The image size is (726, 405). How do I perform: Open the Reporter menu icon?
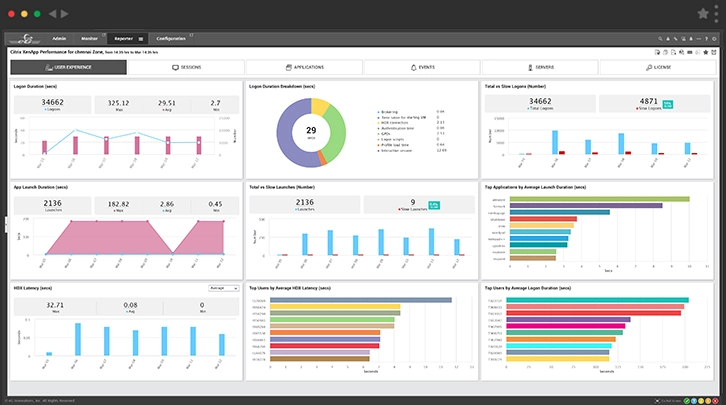click(x=141, y=39)
